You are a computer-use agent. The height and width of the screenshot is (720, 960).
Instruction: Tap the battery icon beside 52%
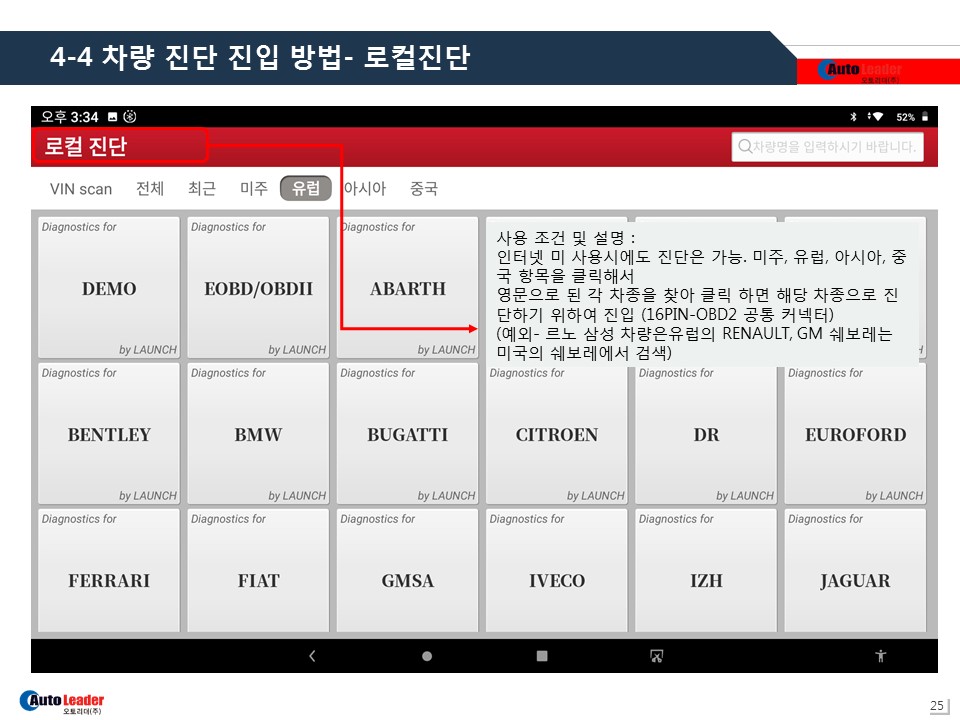click(924, 116)
